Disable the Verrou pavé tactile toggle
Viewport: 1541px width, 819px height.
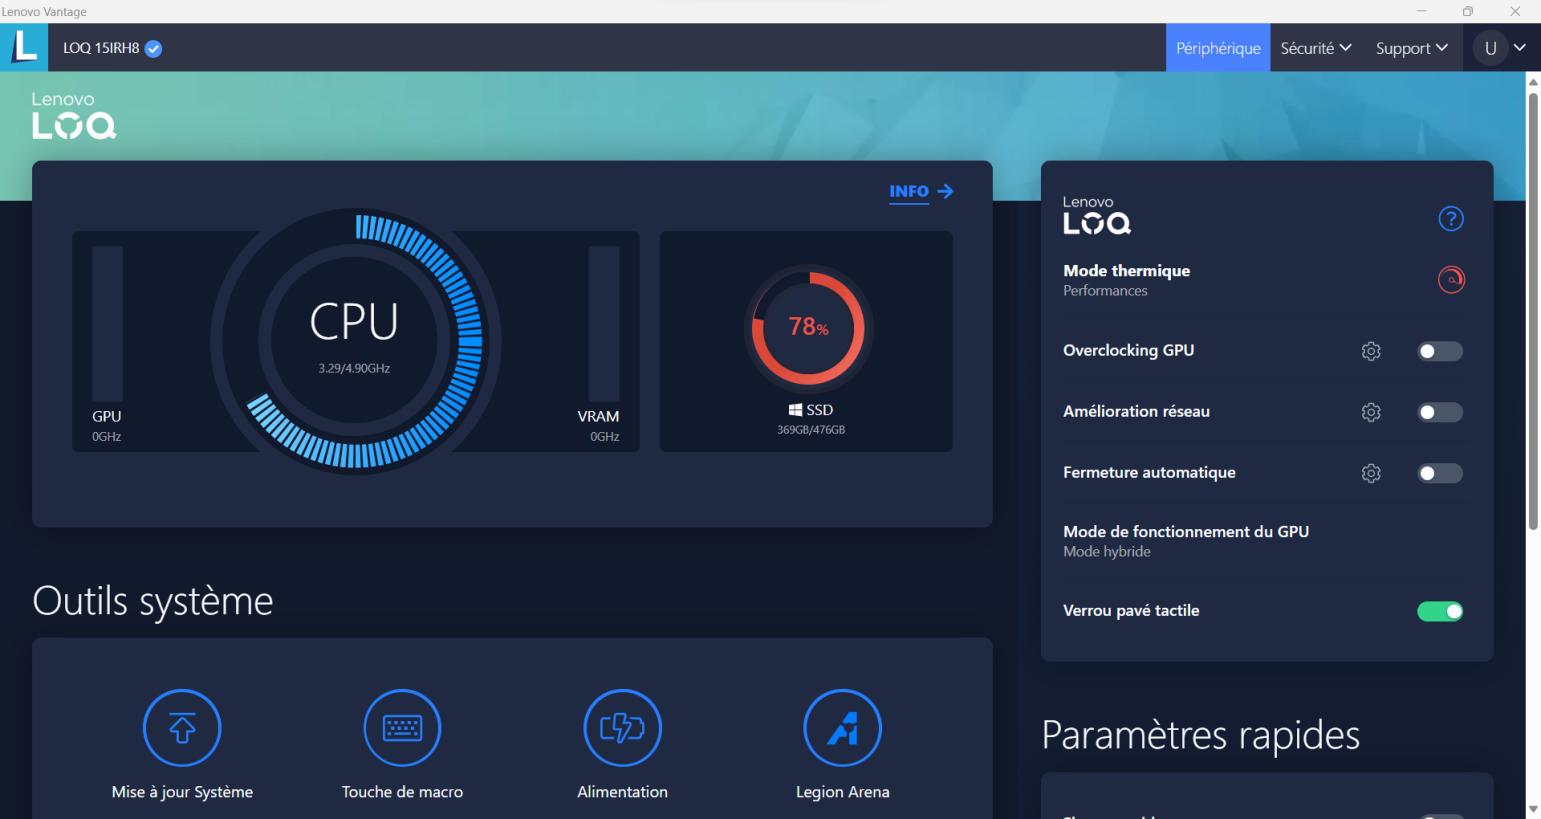(x=1439, y=611)
